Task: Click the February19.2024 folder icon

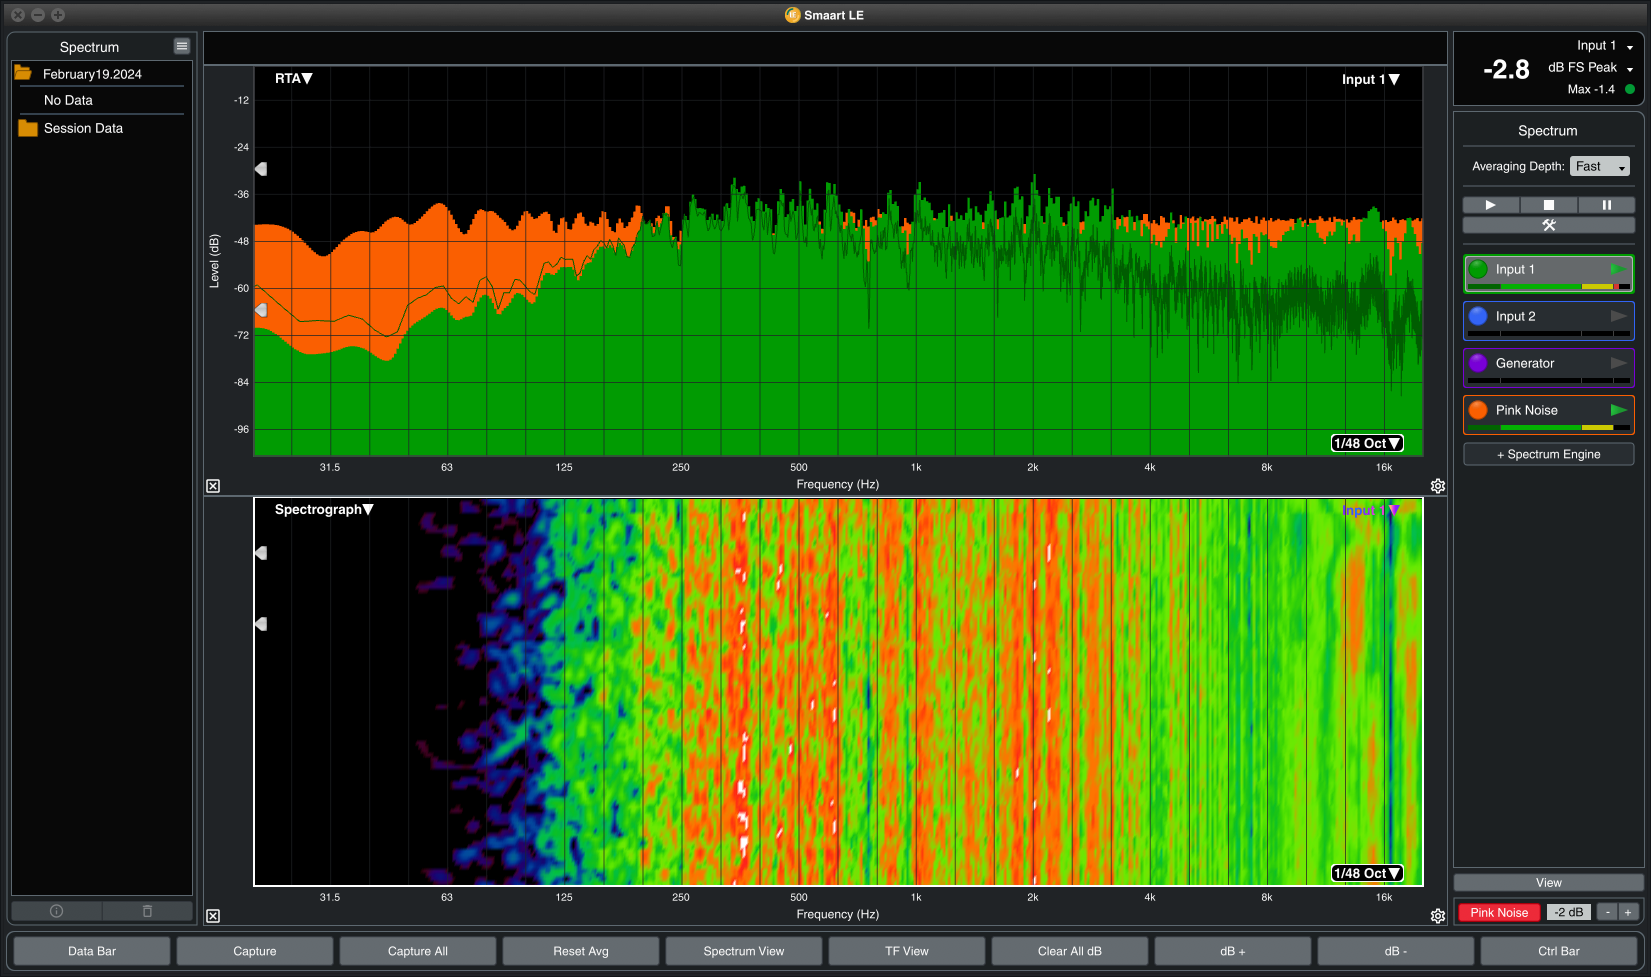Action: (23, 73)
